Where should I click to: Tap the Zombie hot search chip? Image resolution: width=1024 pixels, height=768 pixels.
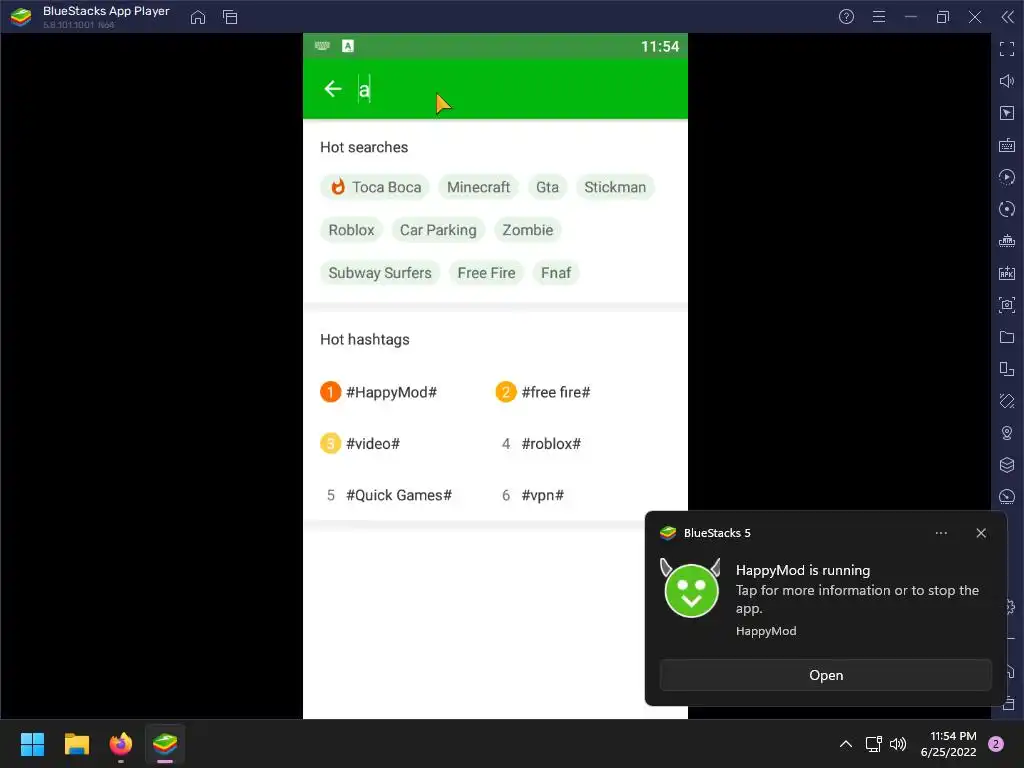[528, 230]
